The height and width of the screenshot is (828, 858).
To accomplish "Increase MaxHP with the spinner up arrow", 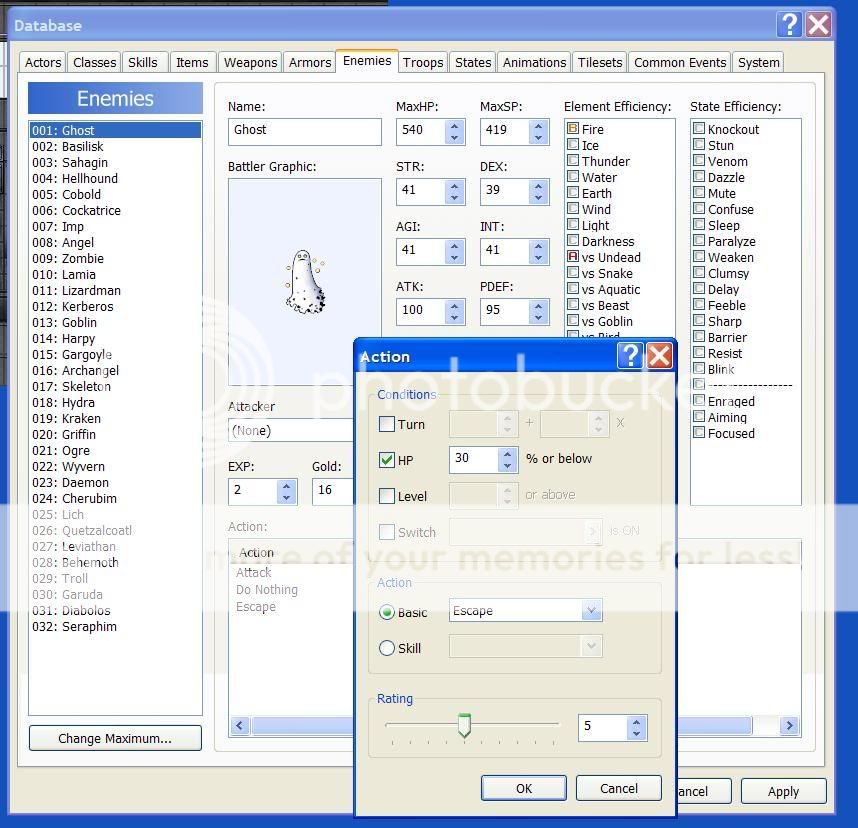I will 455,125.
